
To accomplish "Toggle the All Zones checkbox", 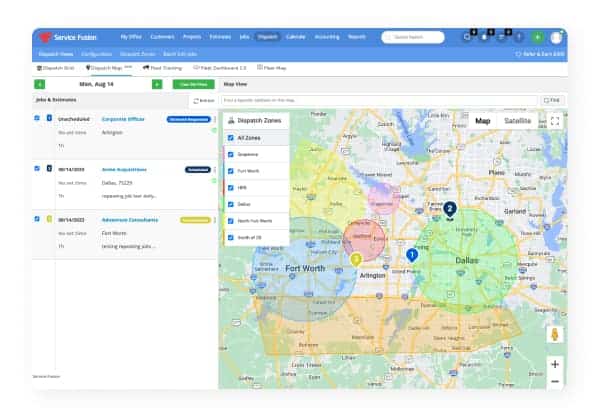I will [x=231, y=138].
